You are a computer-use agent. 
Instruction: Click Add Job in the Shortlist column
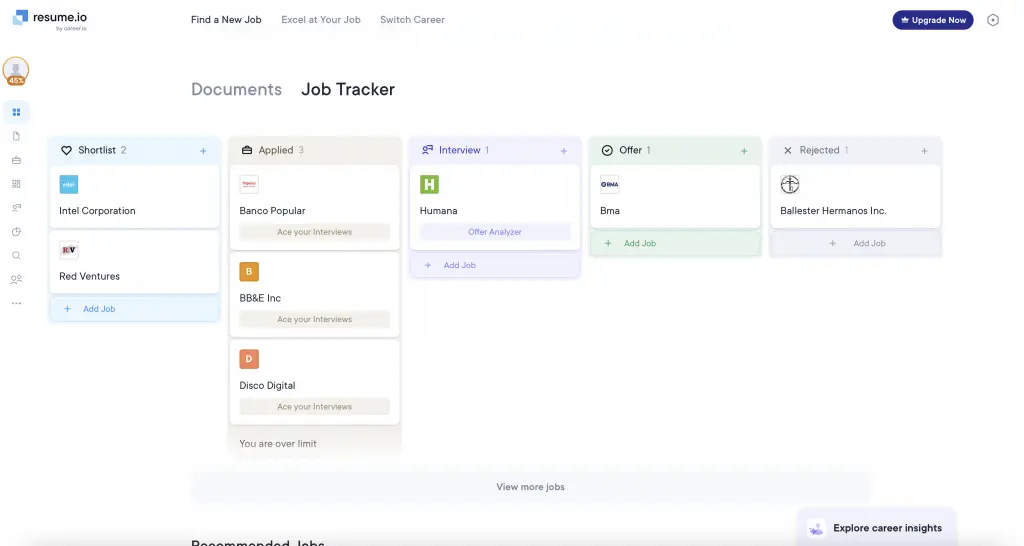[x=98, y=309]
